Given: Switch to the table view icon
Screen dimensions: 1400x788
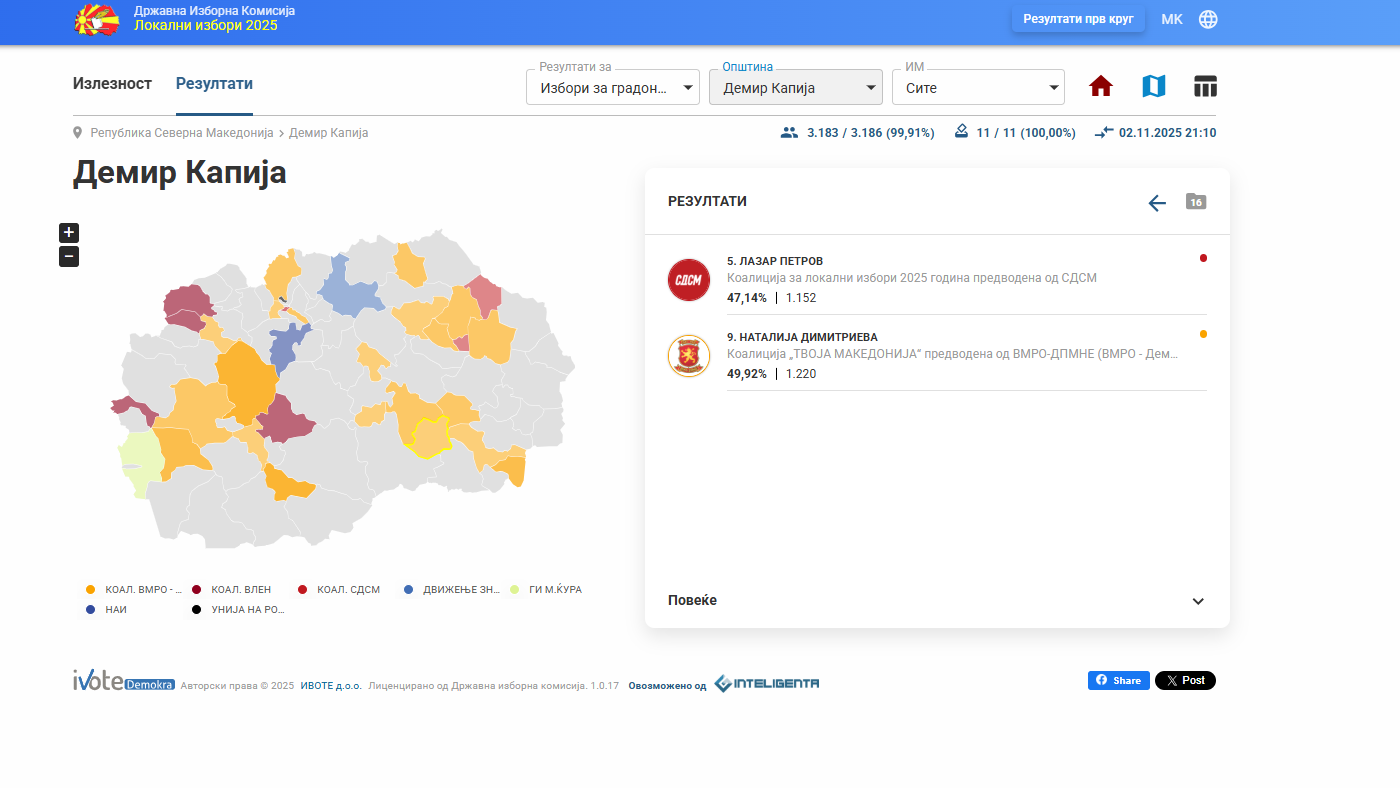Looking at the screenshot, I should point(1205,87).
